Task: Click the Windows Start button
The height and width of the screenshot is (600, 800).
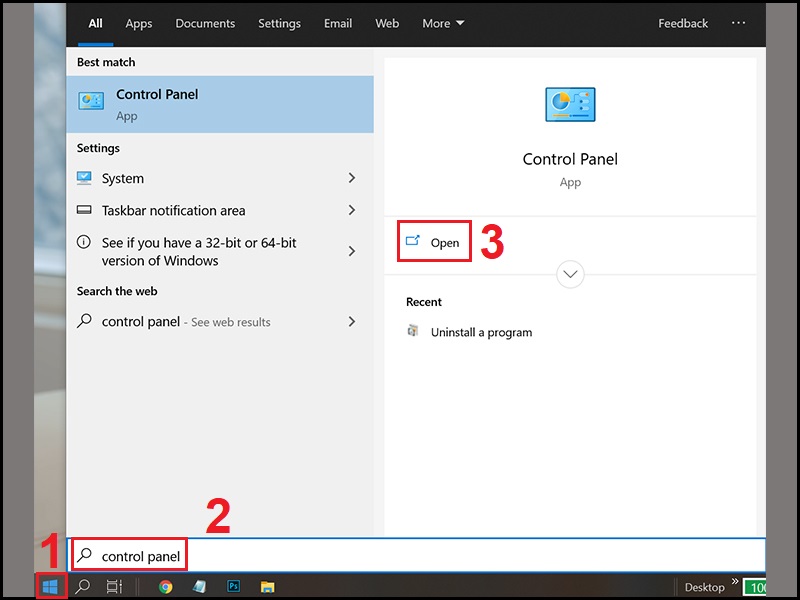Action: click(51, 586)
